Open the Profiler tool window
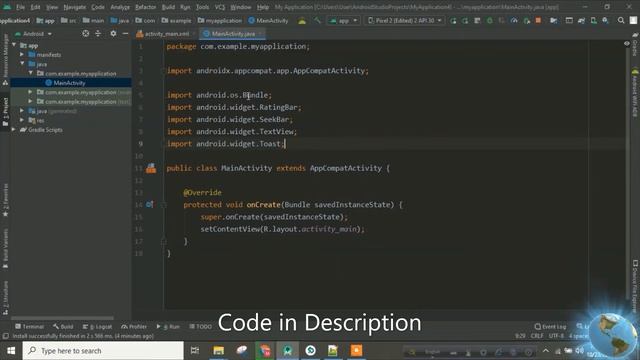 coord(134,327)
